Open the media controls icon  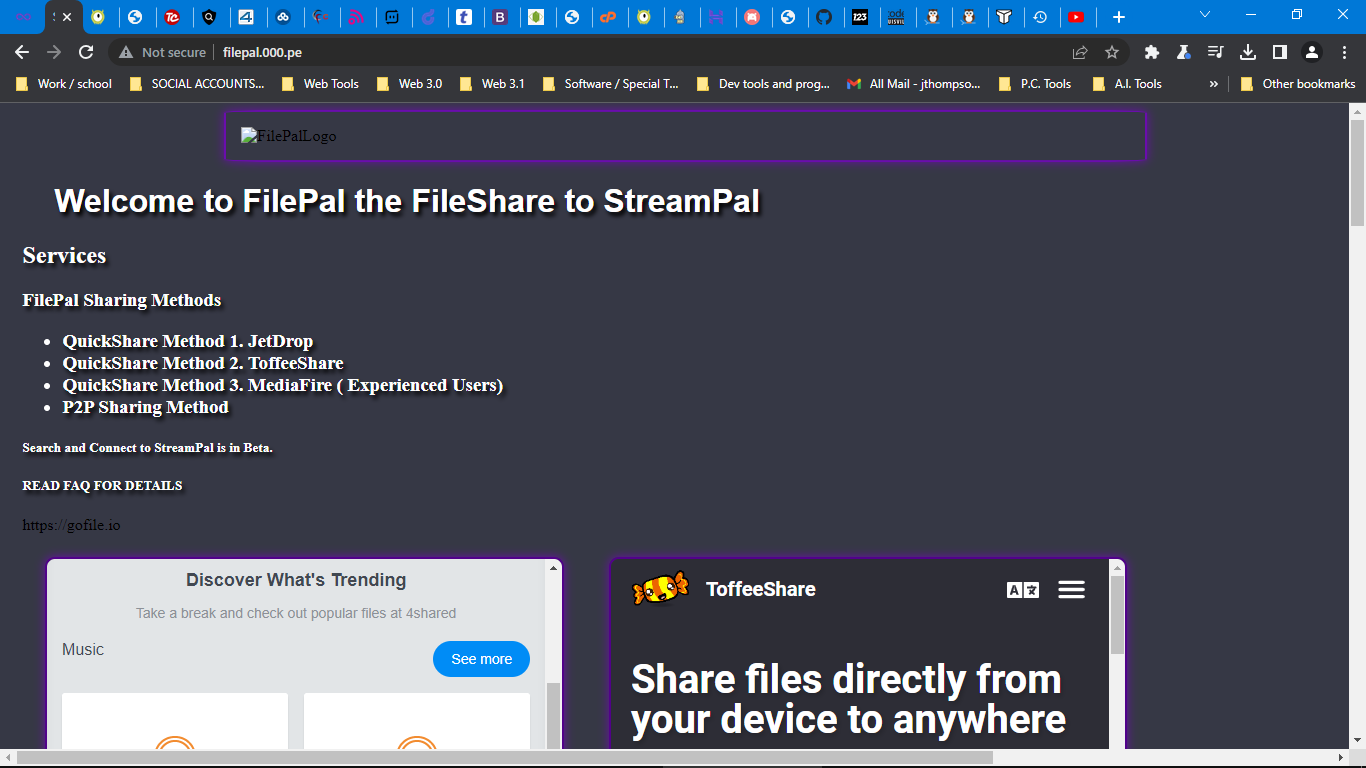(x=1216, y=52)
